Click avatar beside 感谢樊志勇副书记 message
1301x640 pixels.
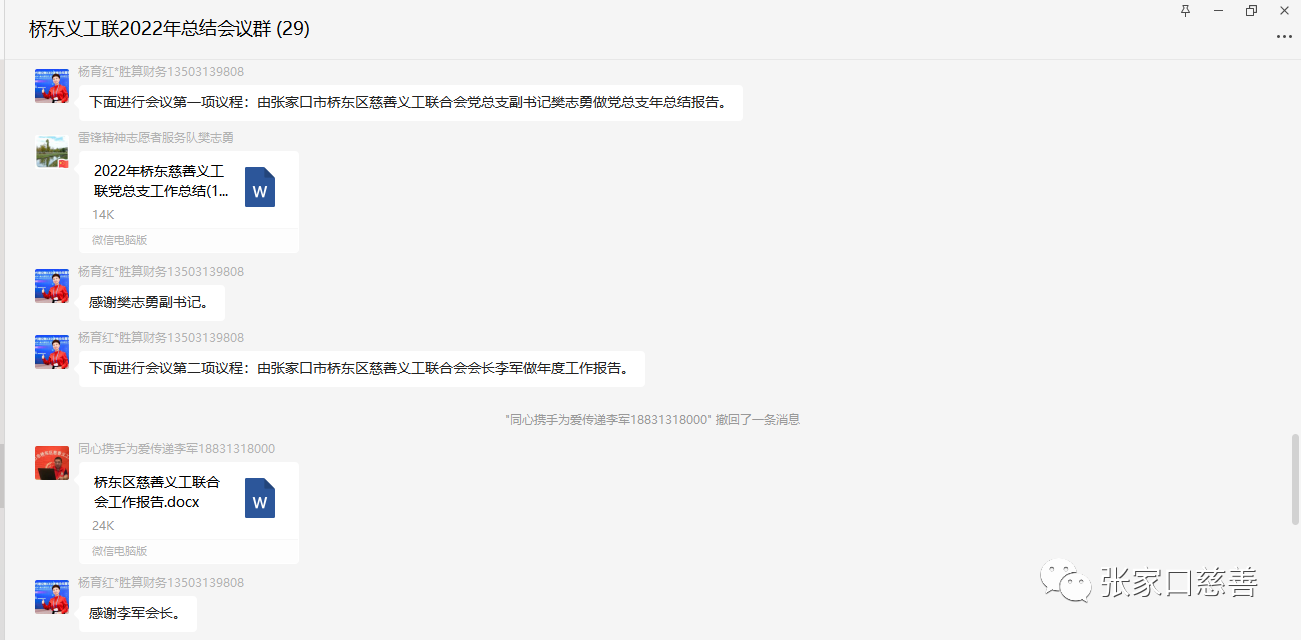[x=52, y=286]
